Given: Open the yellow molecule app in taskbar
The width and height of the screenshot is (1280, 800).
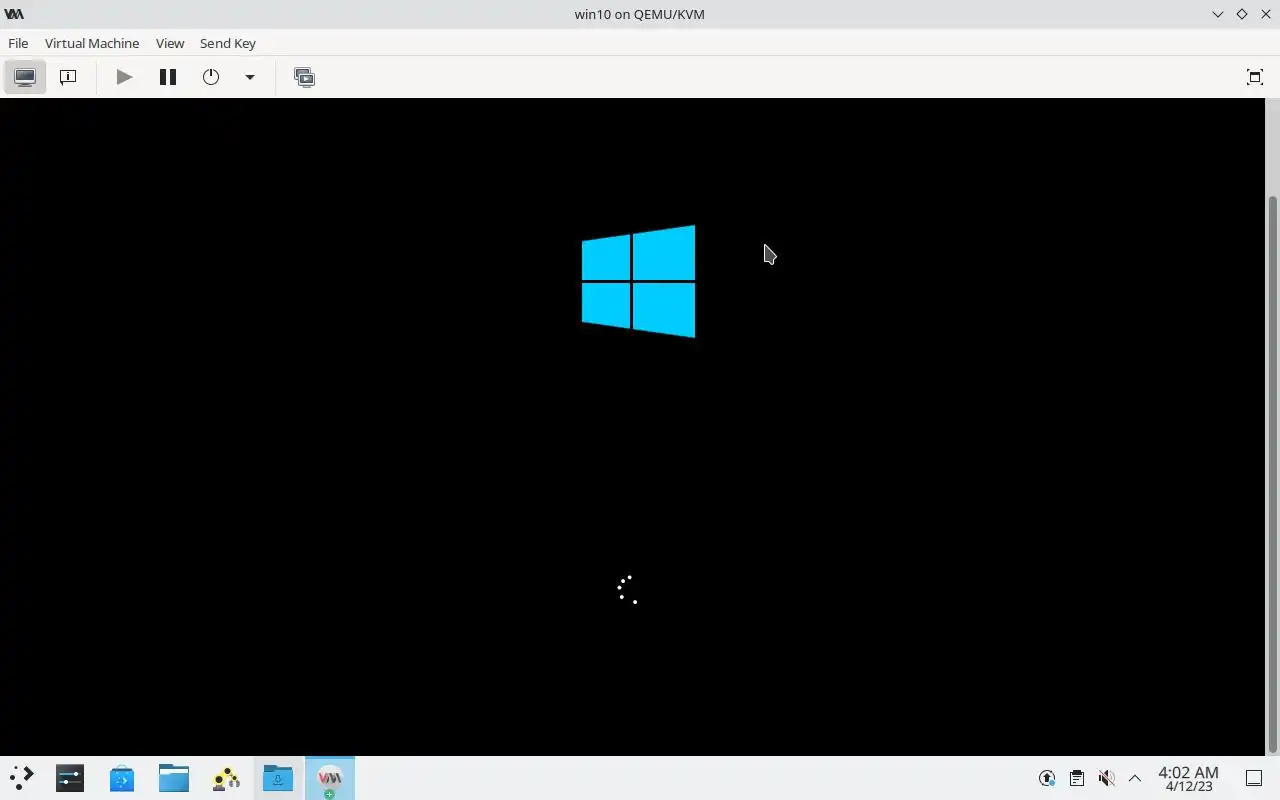Looking at the screenshot, I should point(226,778).
